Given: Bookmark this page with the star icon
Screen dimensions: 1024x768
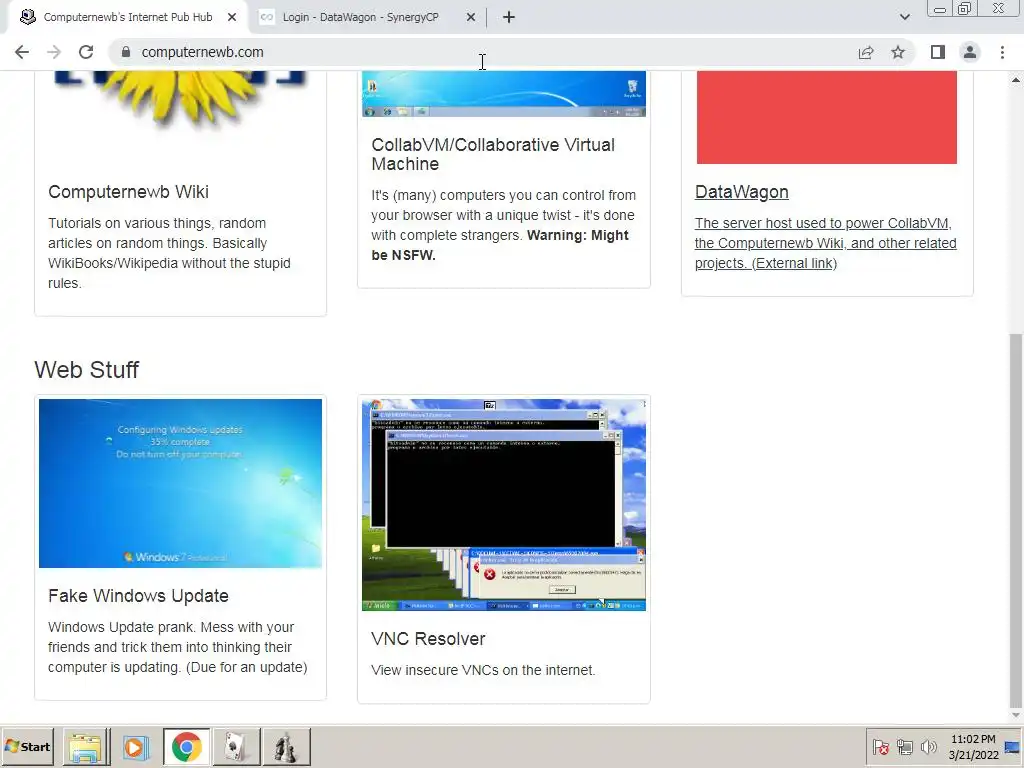Looking at the screenshot, I should pos(898,52).
